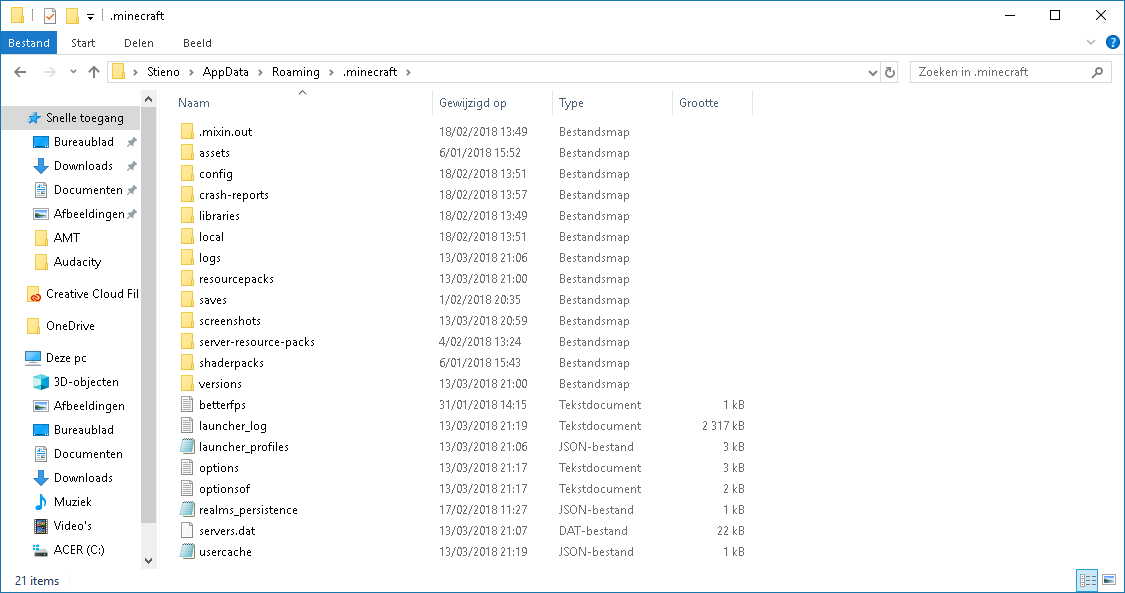Switch to the Start ribbon tab
Screen dimensions: 1125x593
pyautogui.click(x=83, y=43)
